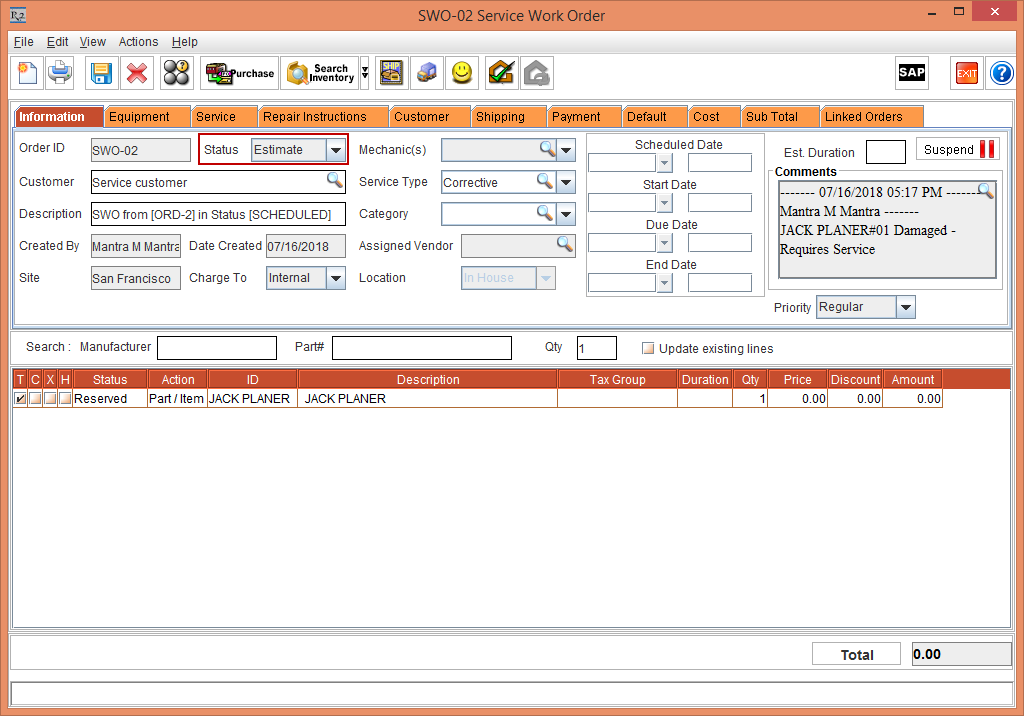Delete the work order with red X icon
1024x716 pixels.
coord(137,72)
